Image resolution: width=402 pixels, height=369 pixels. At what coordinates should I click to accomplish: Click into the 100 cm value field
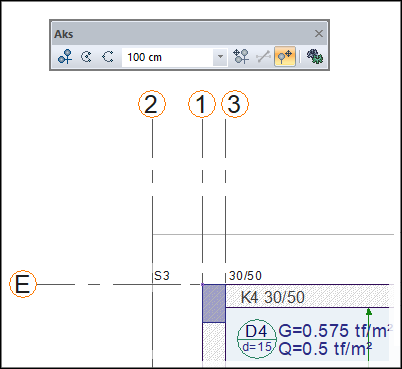click(x=167, y=57)
